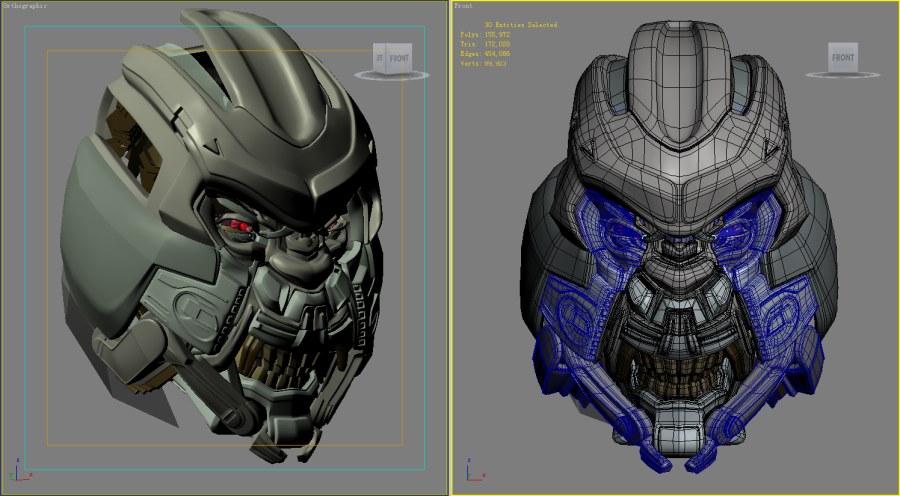Click the FRONT face on the Orthographic viewport ViewCube
900x496 pixels.
399,58
